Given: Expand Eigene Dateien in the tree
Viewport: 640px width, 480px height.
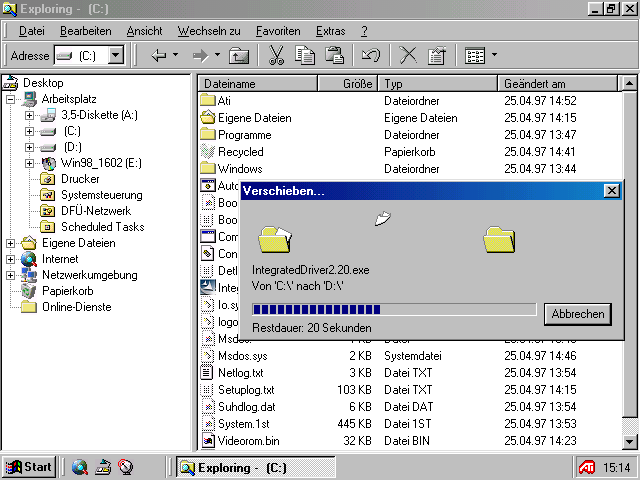Looking at the screenshot, I should pyautogui.click(x=11, y=243).
